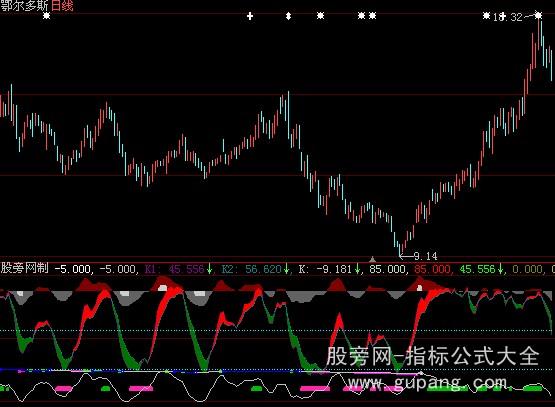Screen dimensions: 555x407
Task: Click the green down arrow after K1 value
Action: click(x=210, y=269)
